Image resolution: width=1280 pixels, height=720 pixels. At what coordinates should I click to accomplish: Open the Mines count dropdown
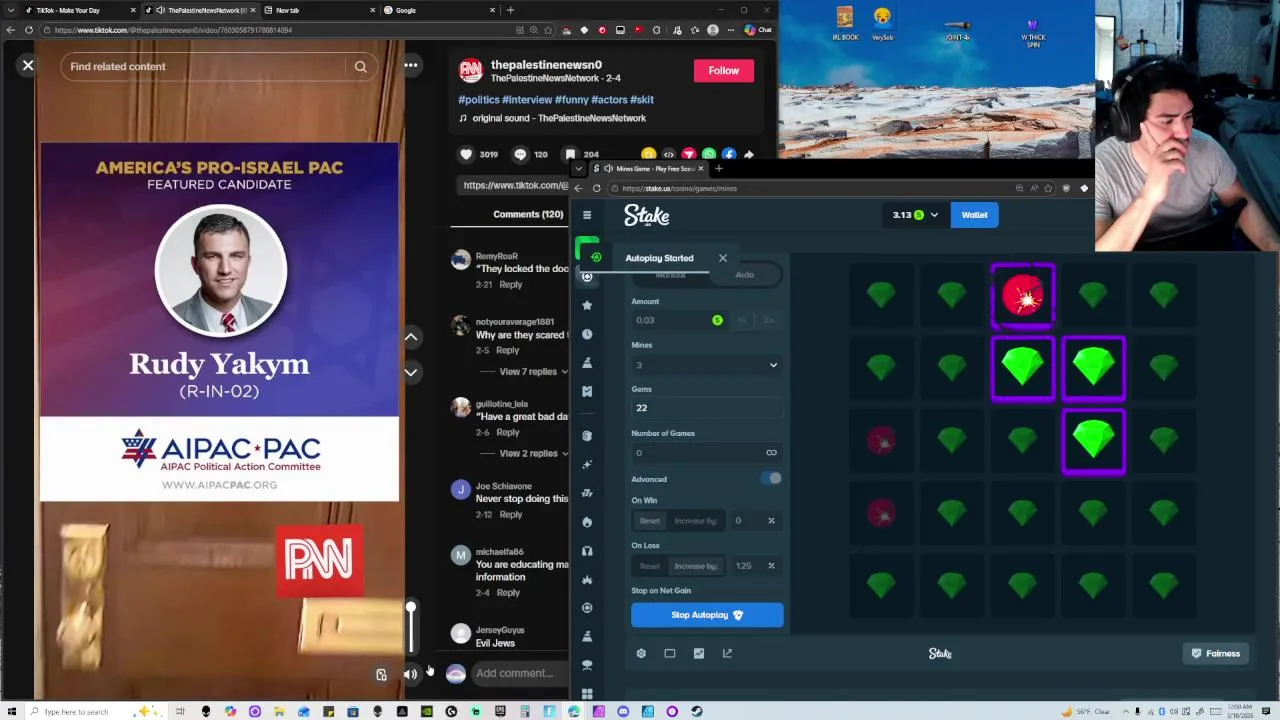706,365
